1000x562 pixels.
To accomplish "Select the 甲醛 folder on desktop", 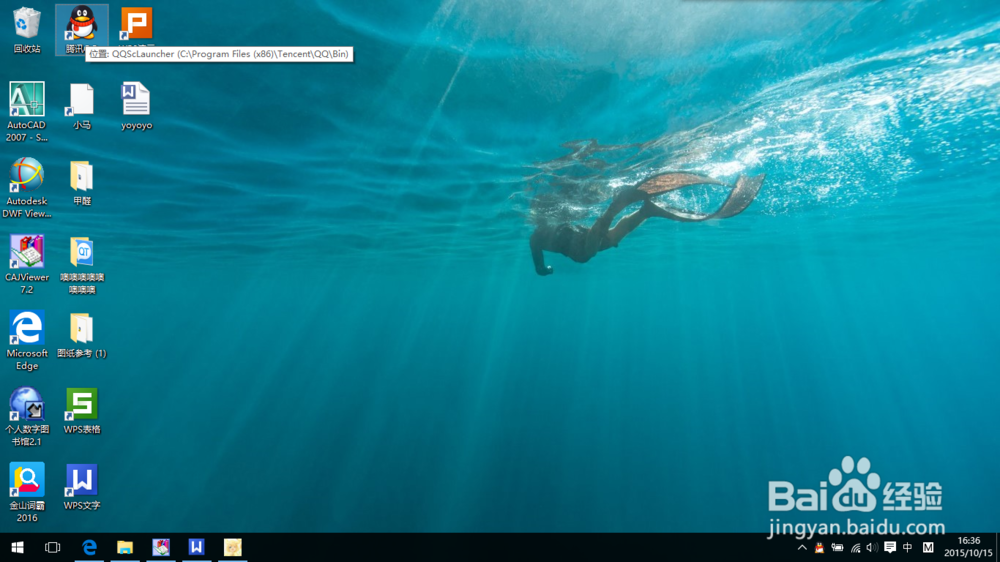I will coord(82,182).
